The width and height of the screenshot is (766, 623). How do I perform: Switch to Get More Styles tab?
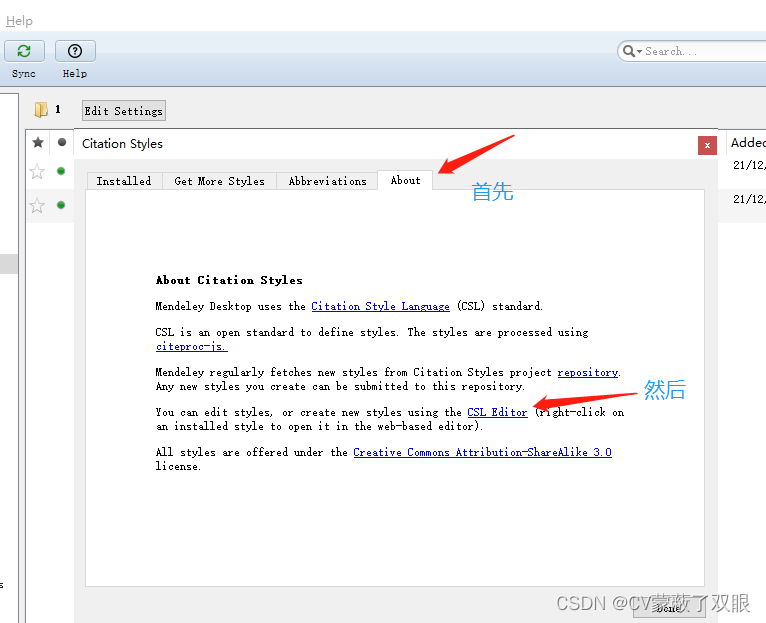(x=219, y=181)
